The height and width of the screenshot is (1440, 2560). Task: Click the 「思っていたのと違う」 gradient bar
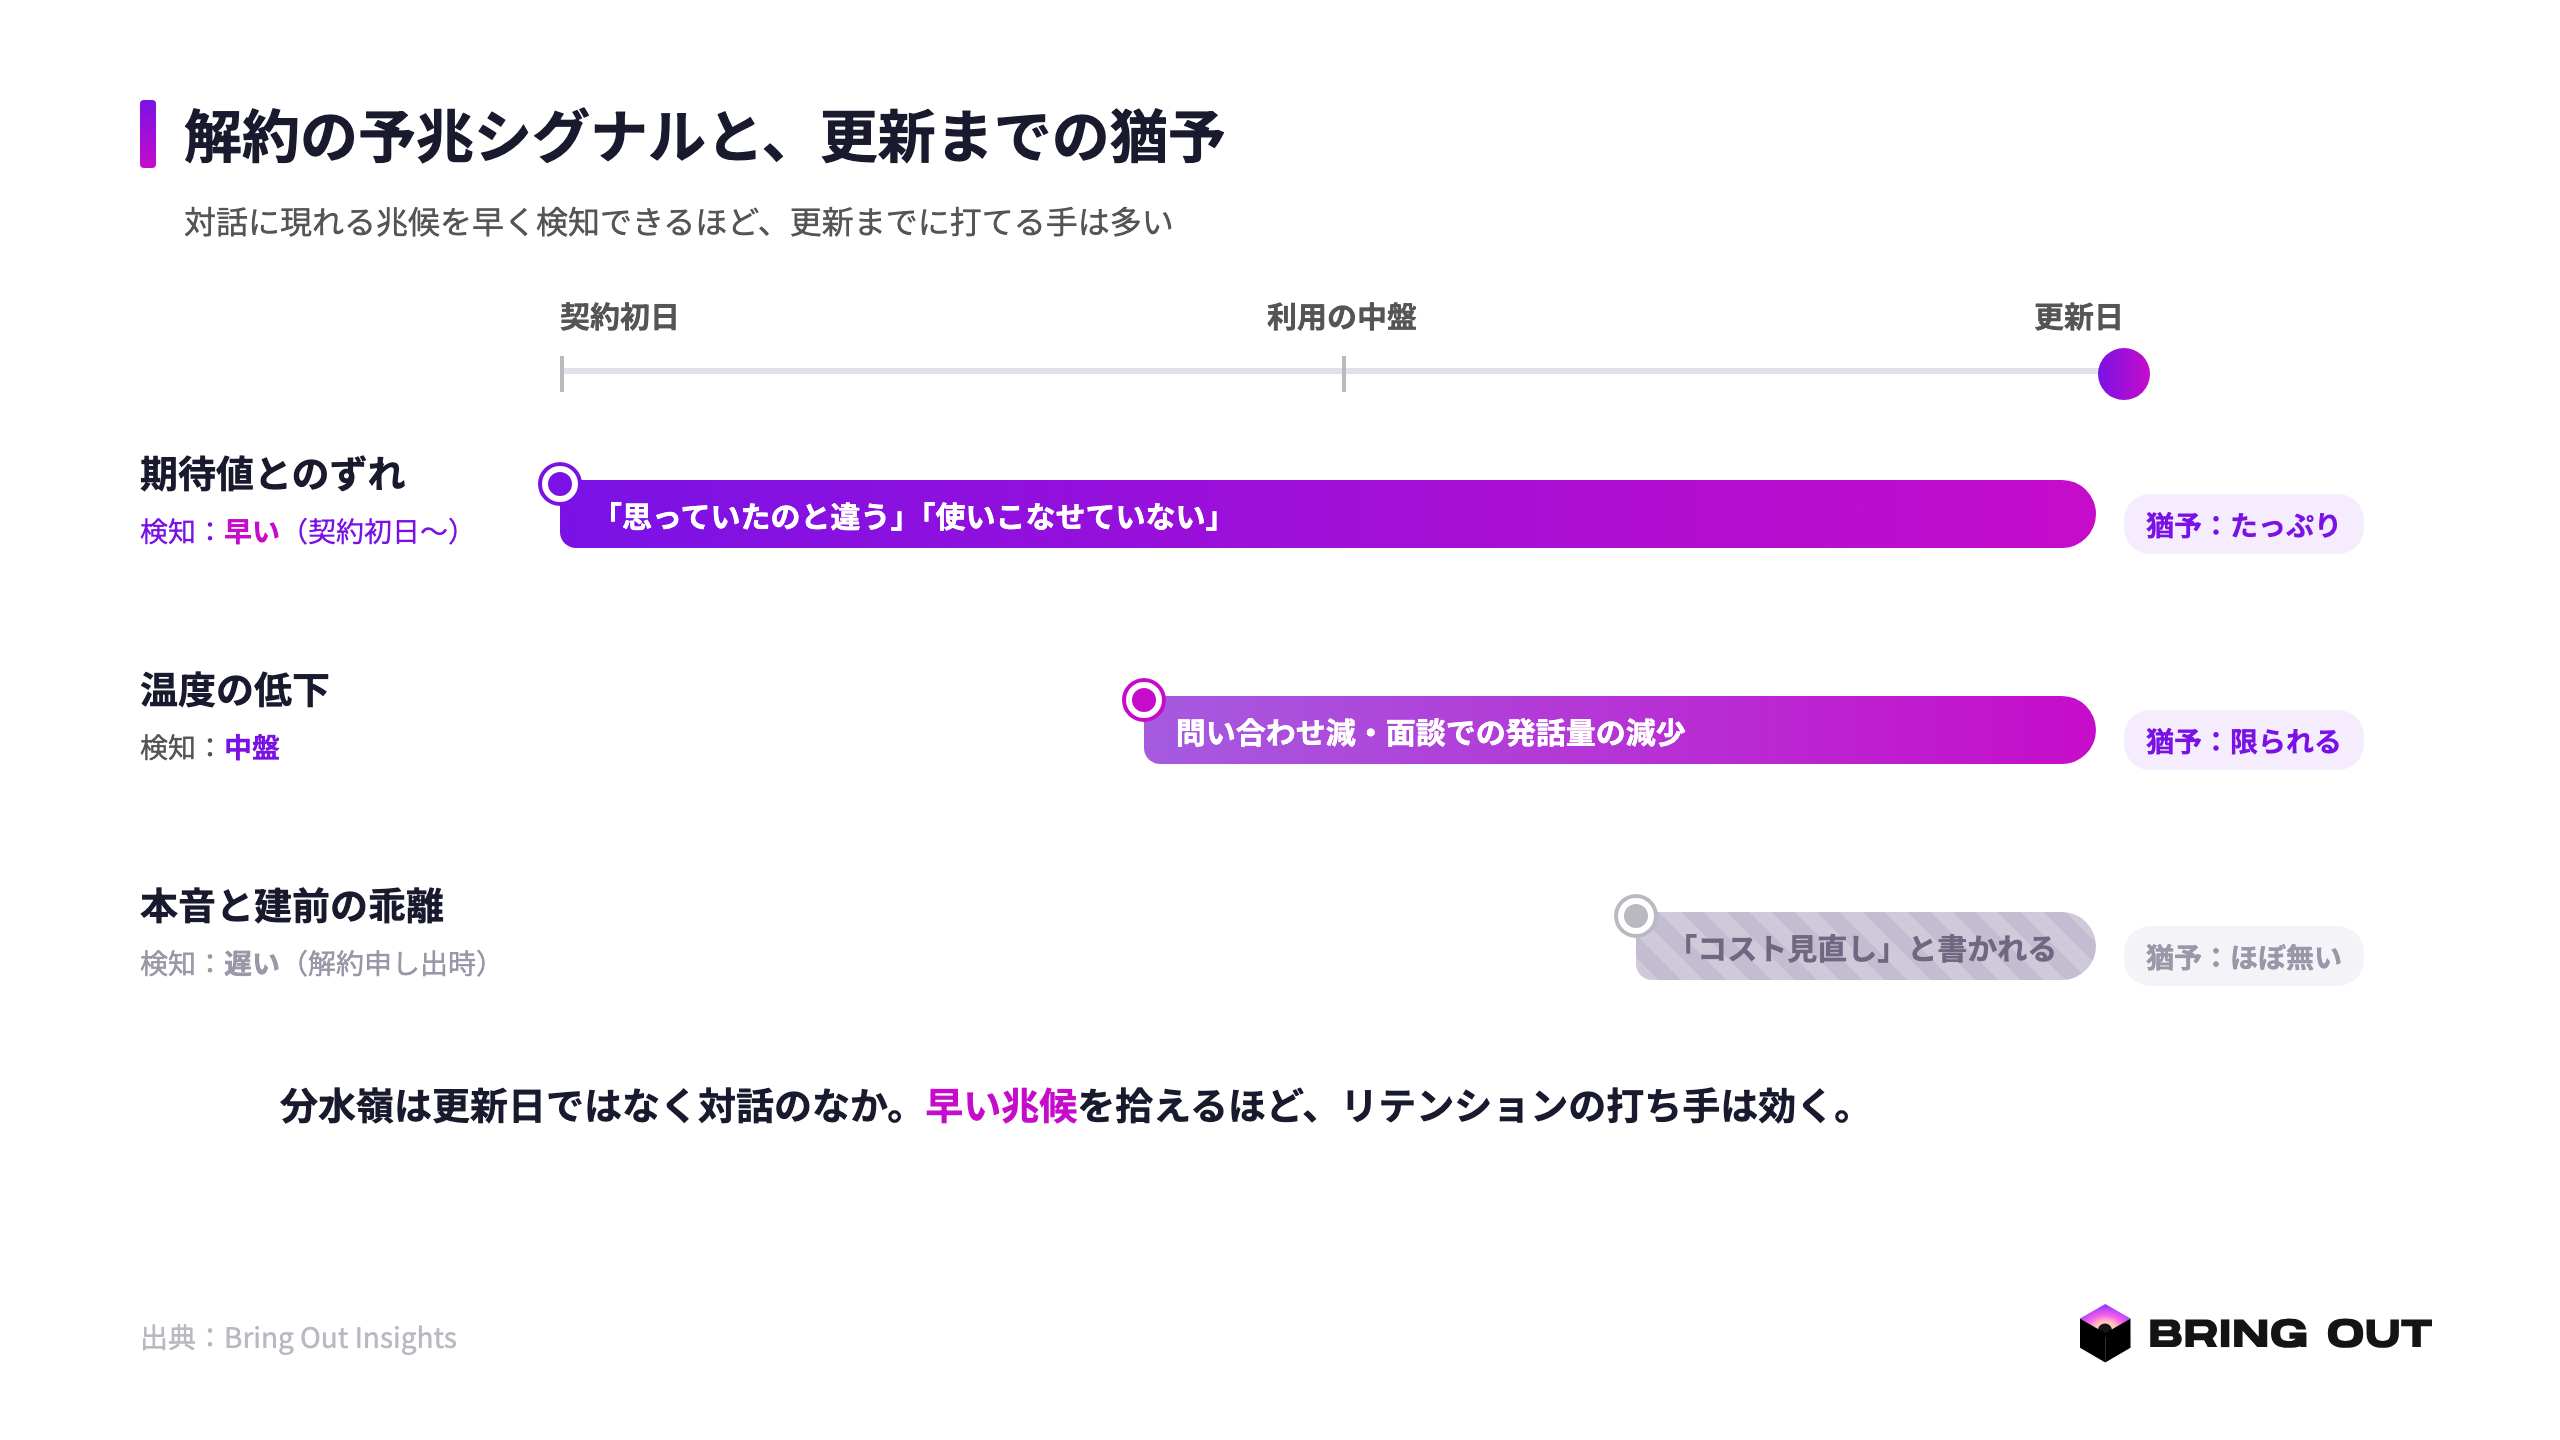click(x=1327, y=514)
